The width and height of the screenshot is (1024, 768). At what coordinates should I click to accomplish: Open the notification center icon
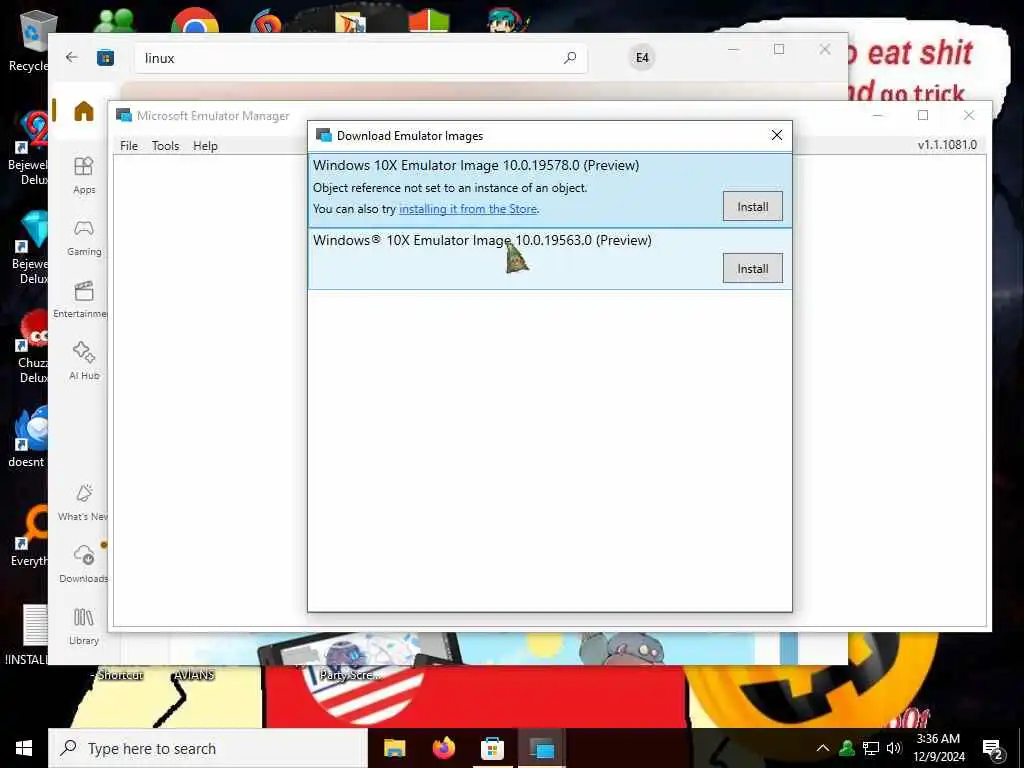993,749
